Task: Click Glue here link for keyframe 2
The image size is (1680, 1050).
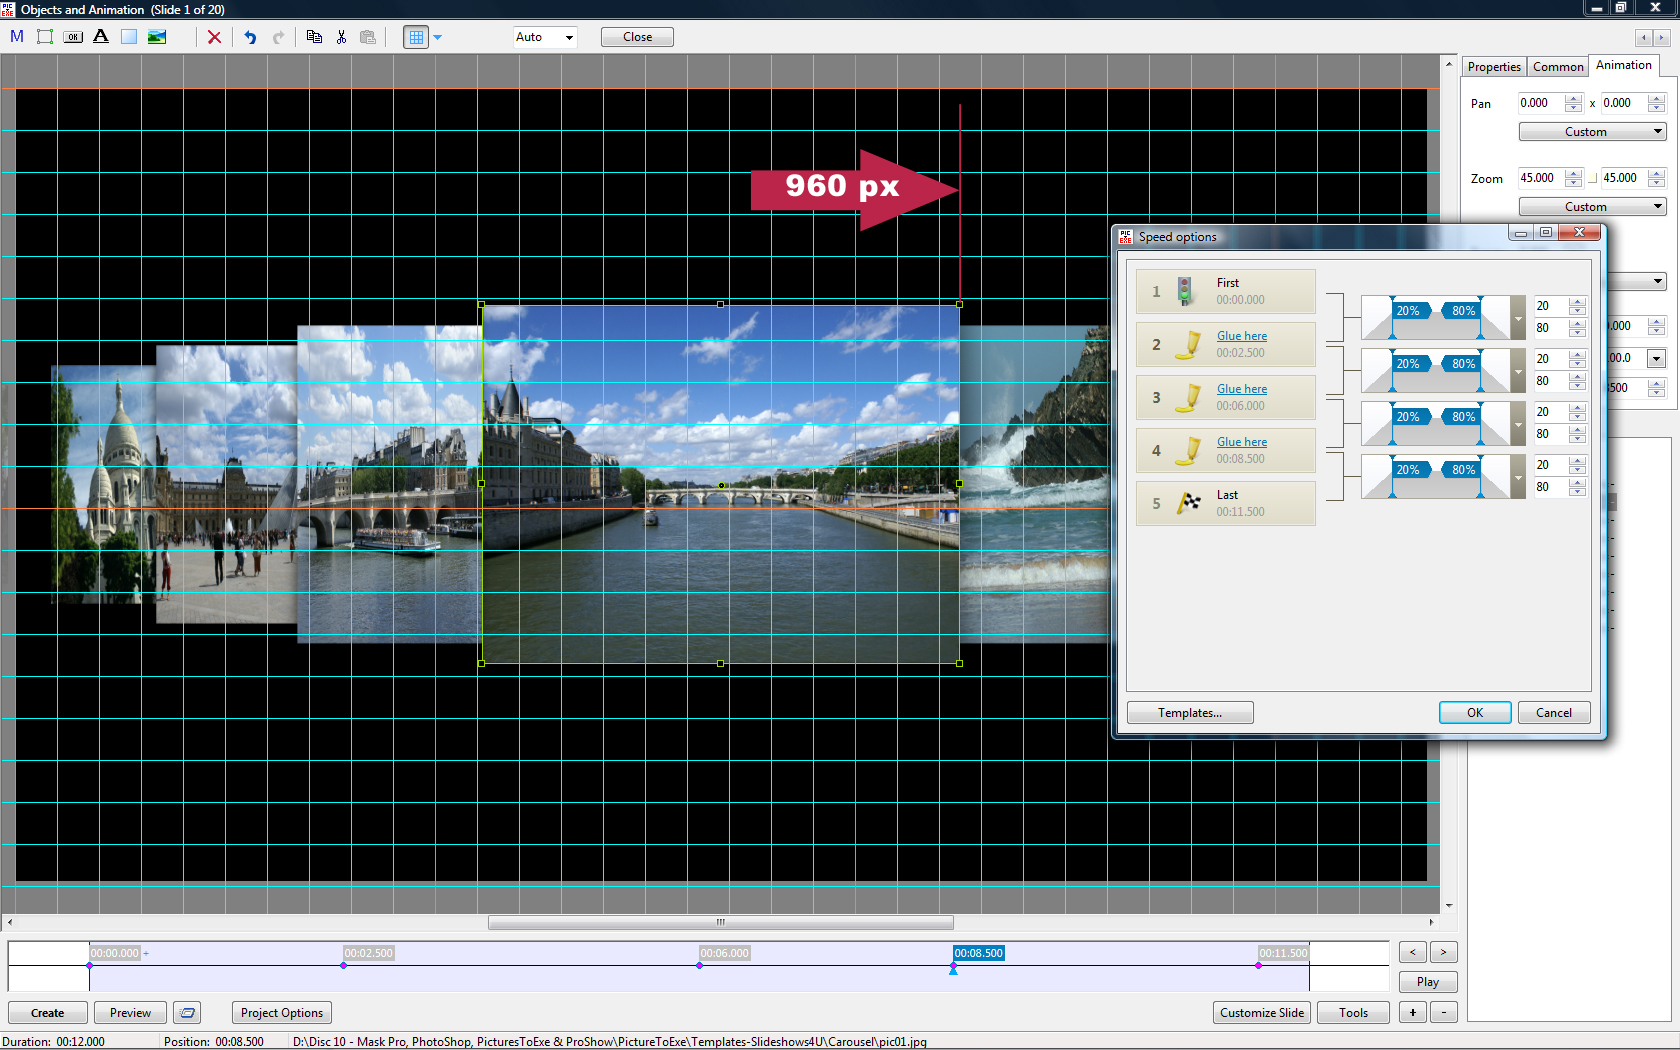Action: pyautogui.click(x=1241, y=336)
